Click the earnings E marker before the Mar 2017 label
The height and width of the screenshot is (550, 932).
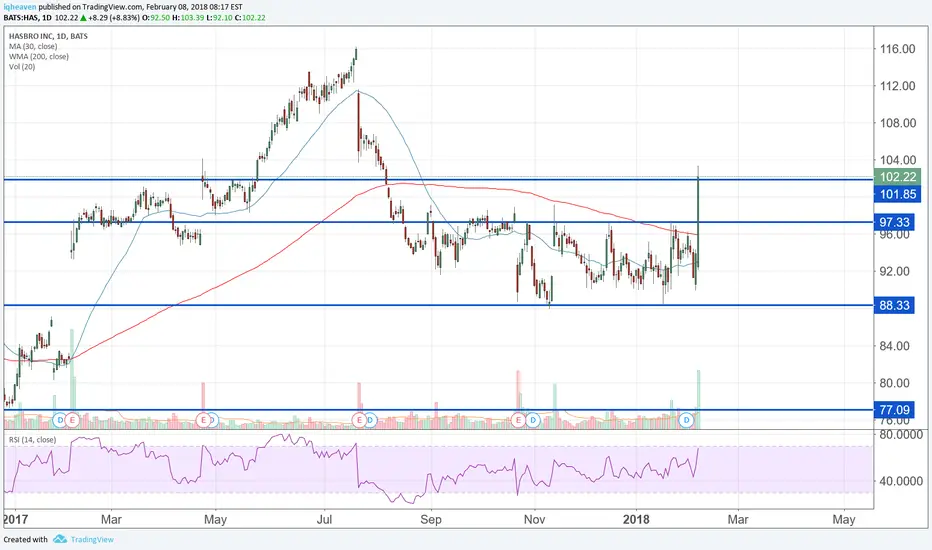coord(73,420)
